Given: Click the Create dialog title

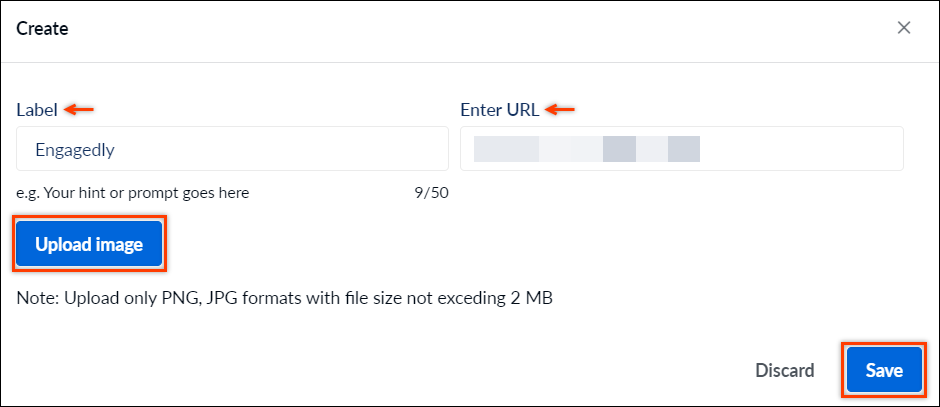Looking at the screenshot, I should (x=42, y=28).
